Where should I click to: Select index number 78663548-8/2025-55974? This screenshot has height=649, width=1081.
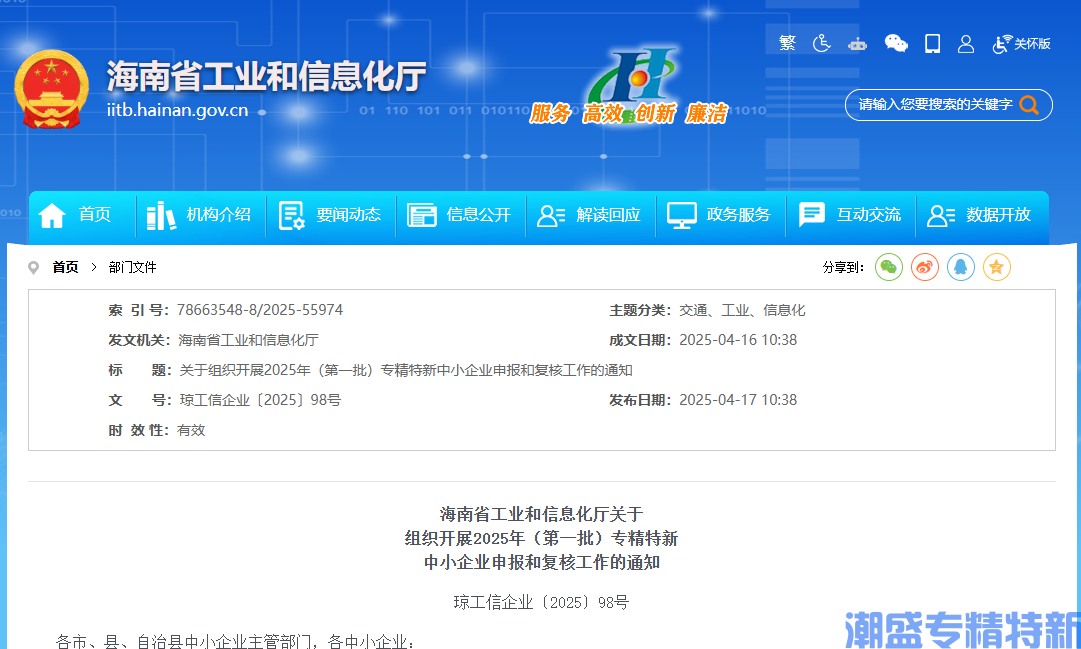(260, 310)
